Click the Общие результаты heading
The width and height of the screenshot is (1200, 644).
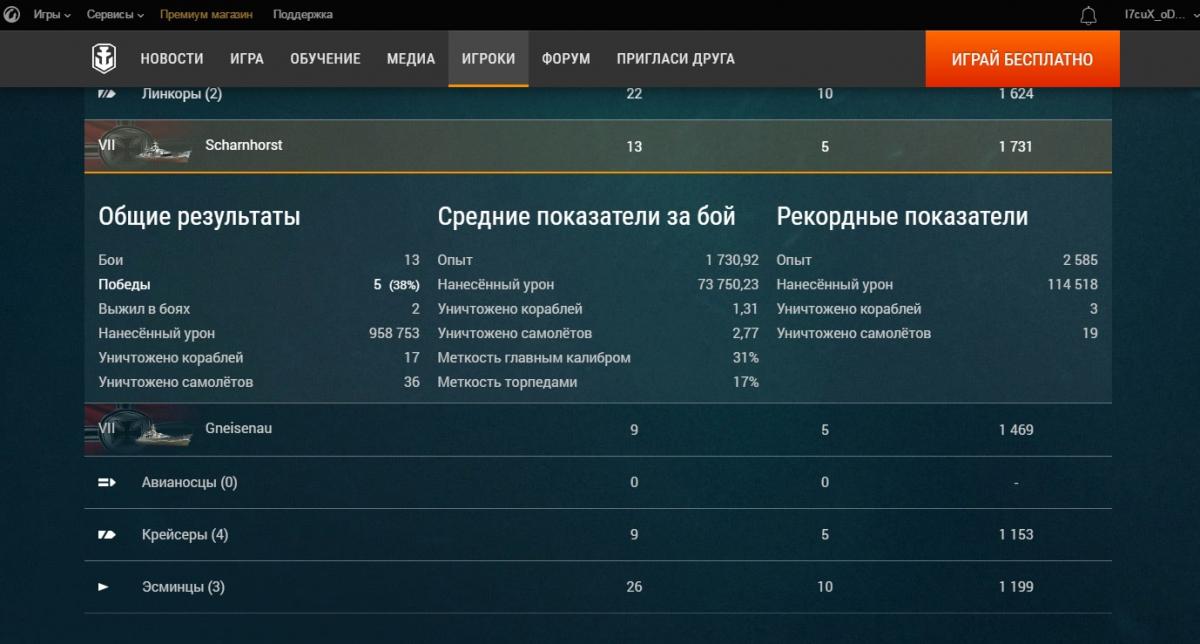[x=199, y=216]
